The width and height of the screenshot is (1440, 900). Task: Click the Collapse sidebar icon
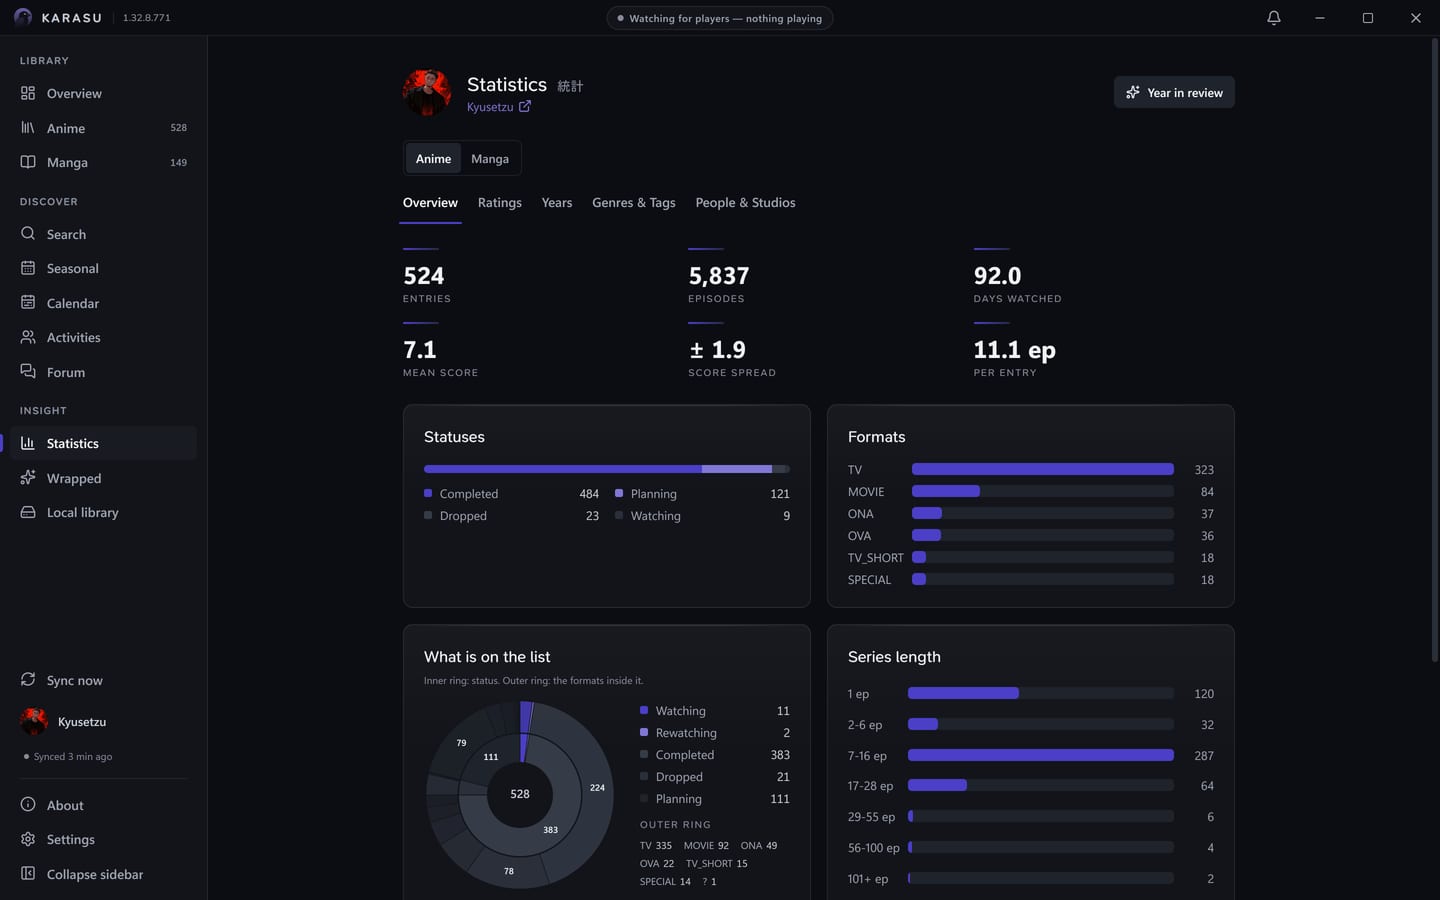tap(28, 874)
